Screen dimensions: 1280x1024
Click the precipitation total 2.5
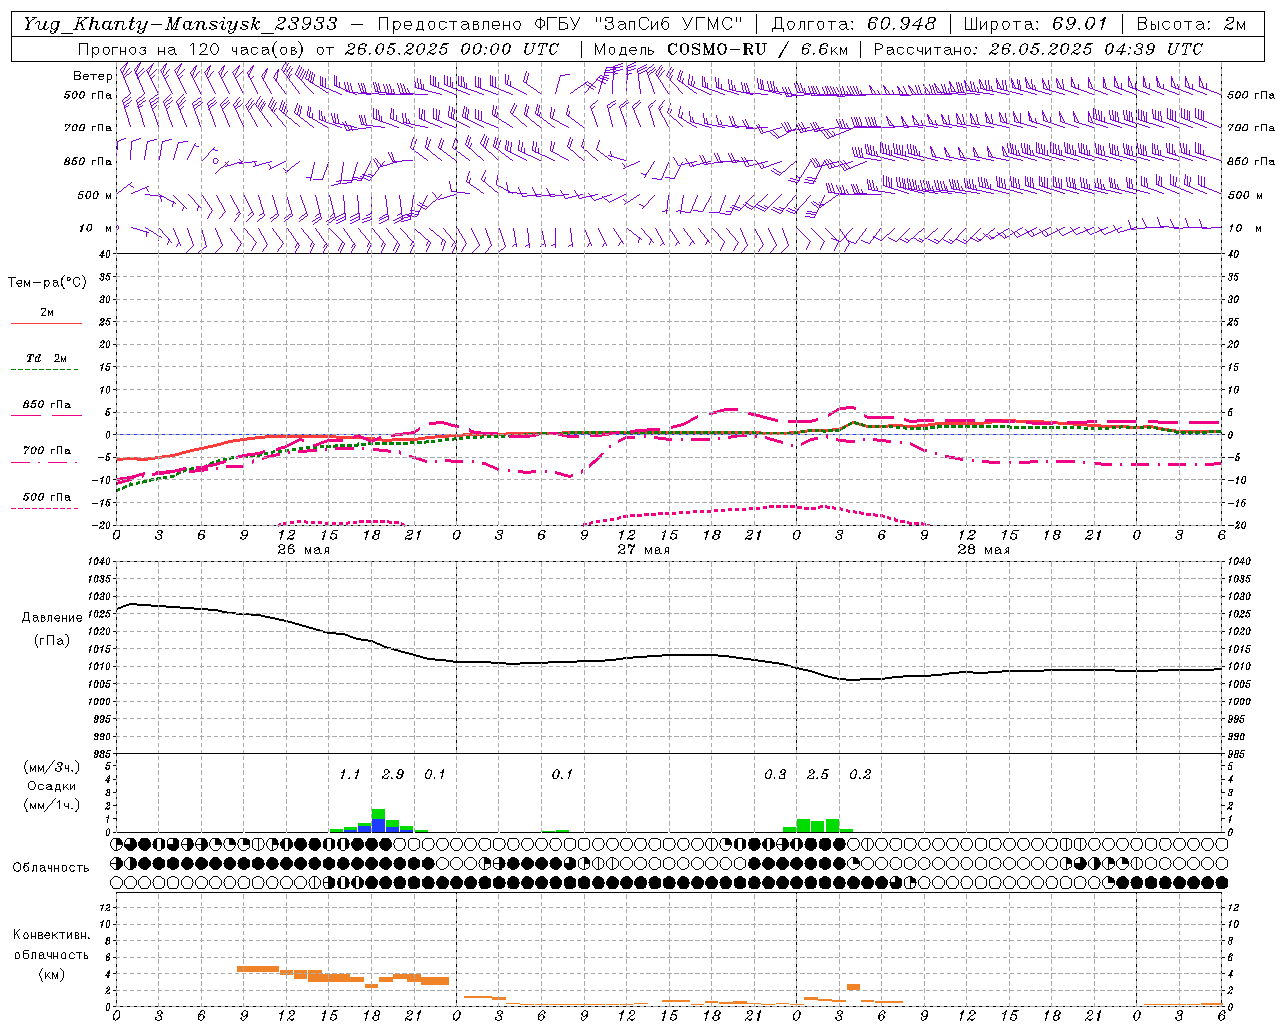(x=818, y=775)
